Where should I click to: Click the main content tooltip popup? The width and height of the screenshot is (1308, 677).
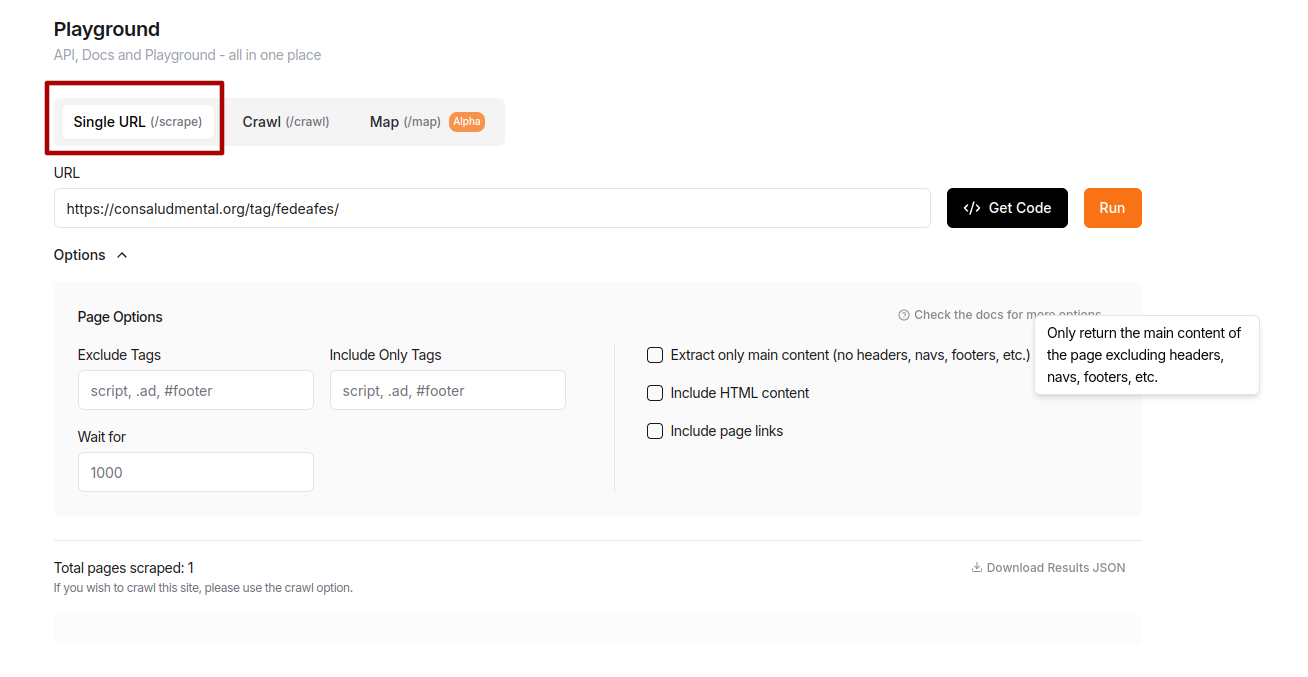click(1146, 355)
